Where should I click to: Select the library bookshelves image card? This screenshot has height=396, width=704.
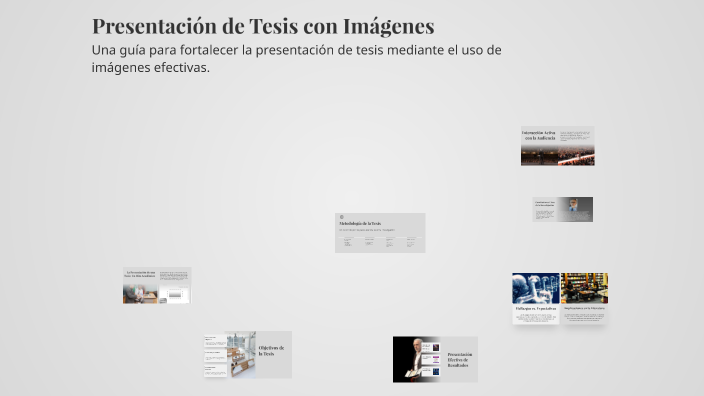[584, 298]
